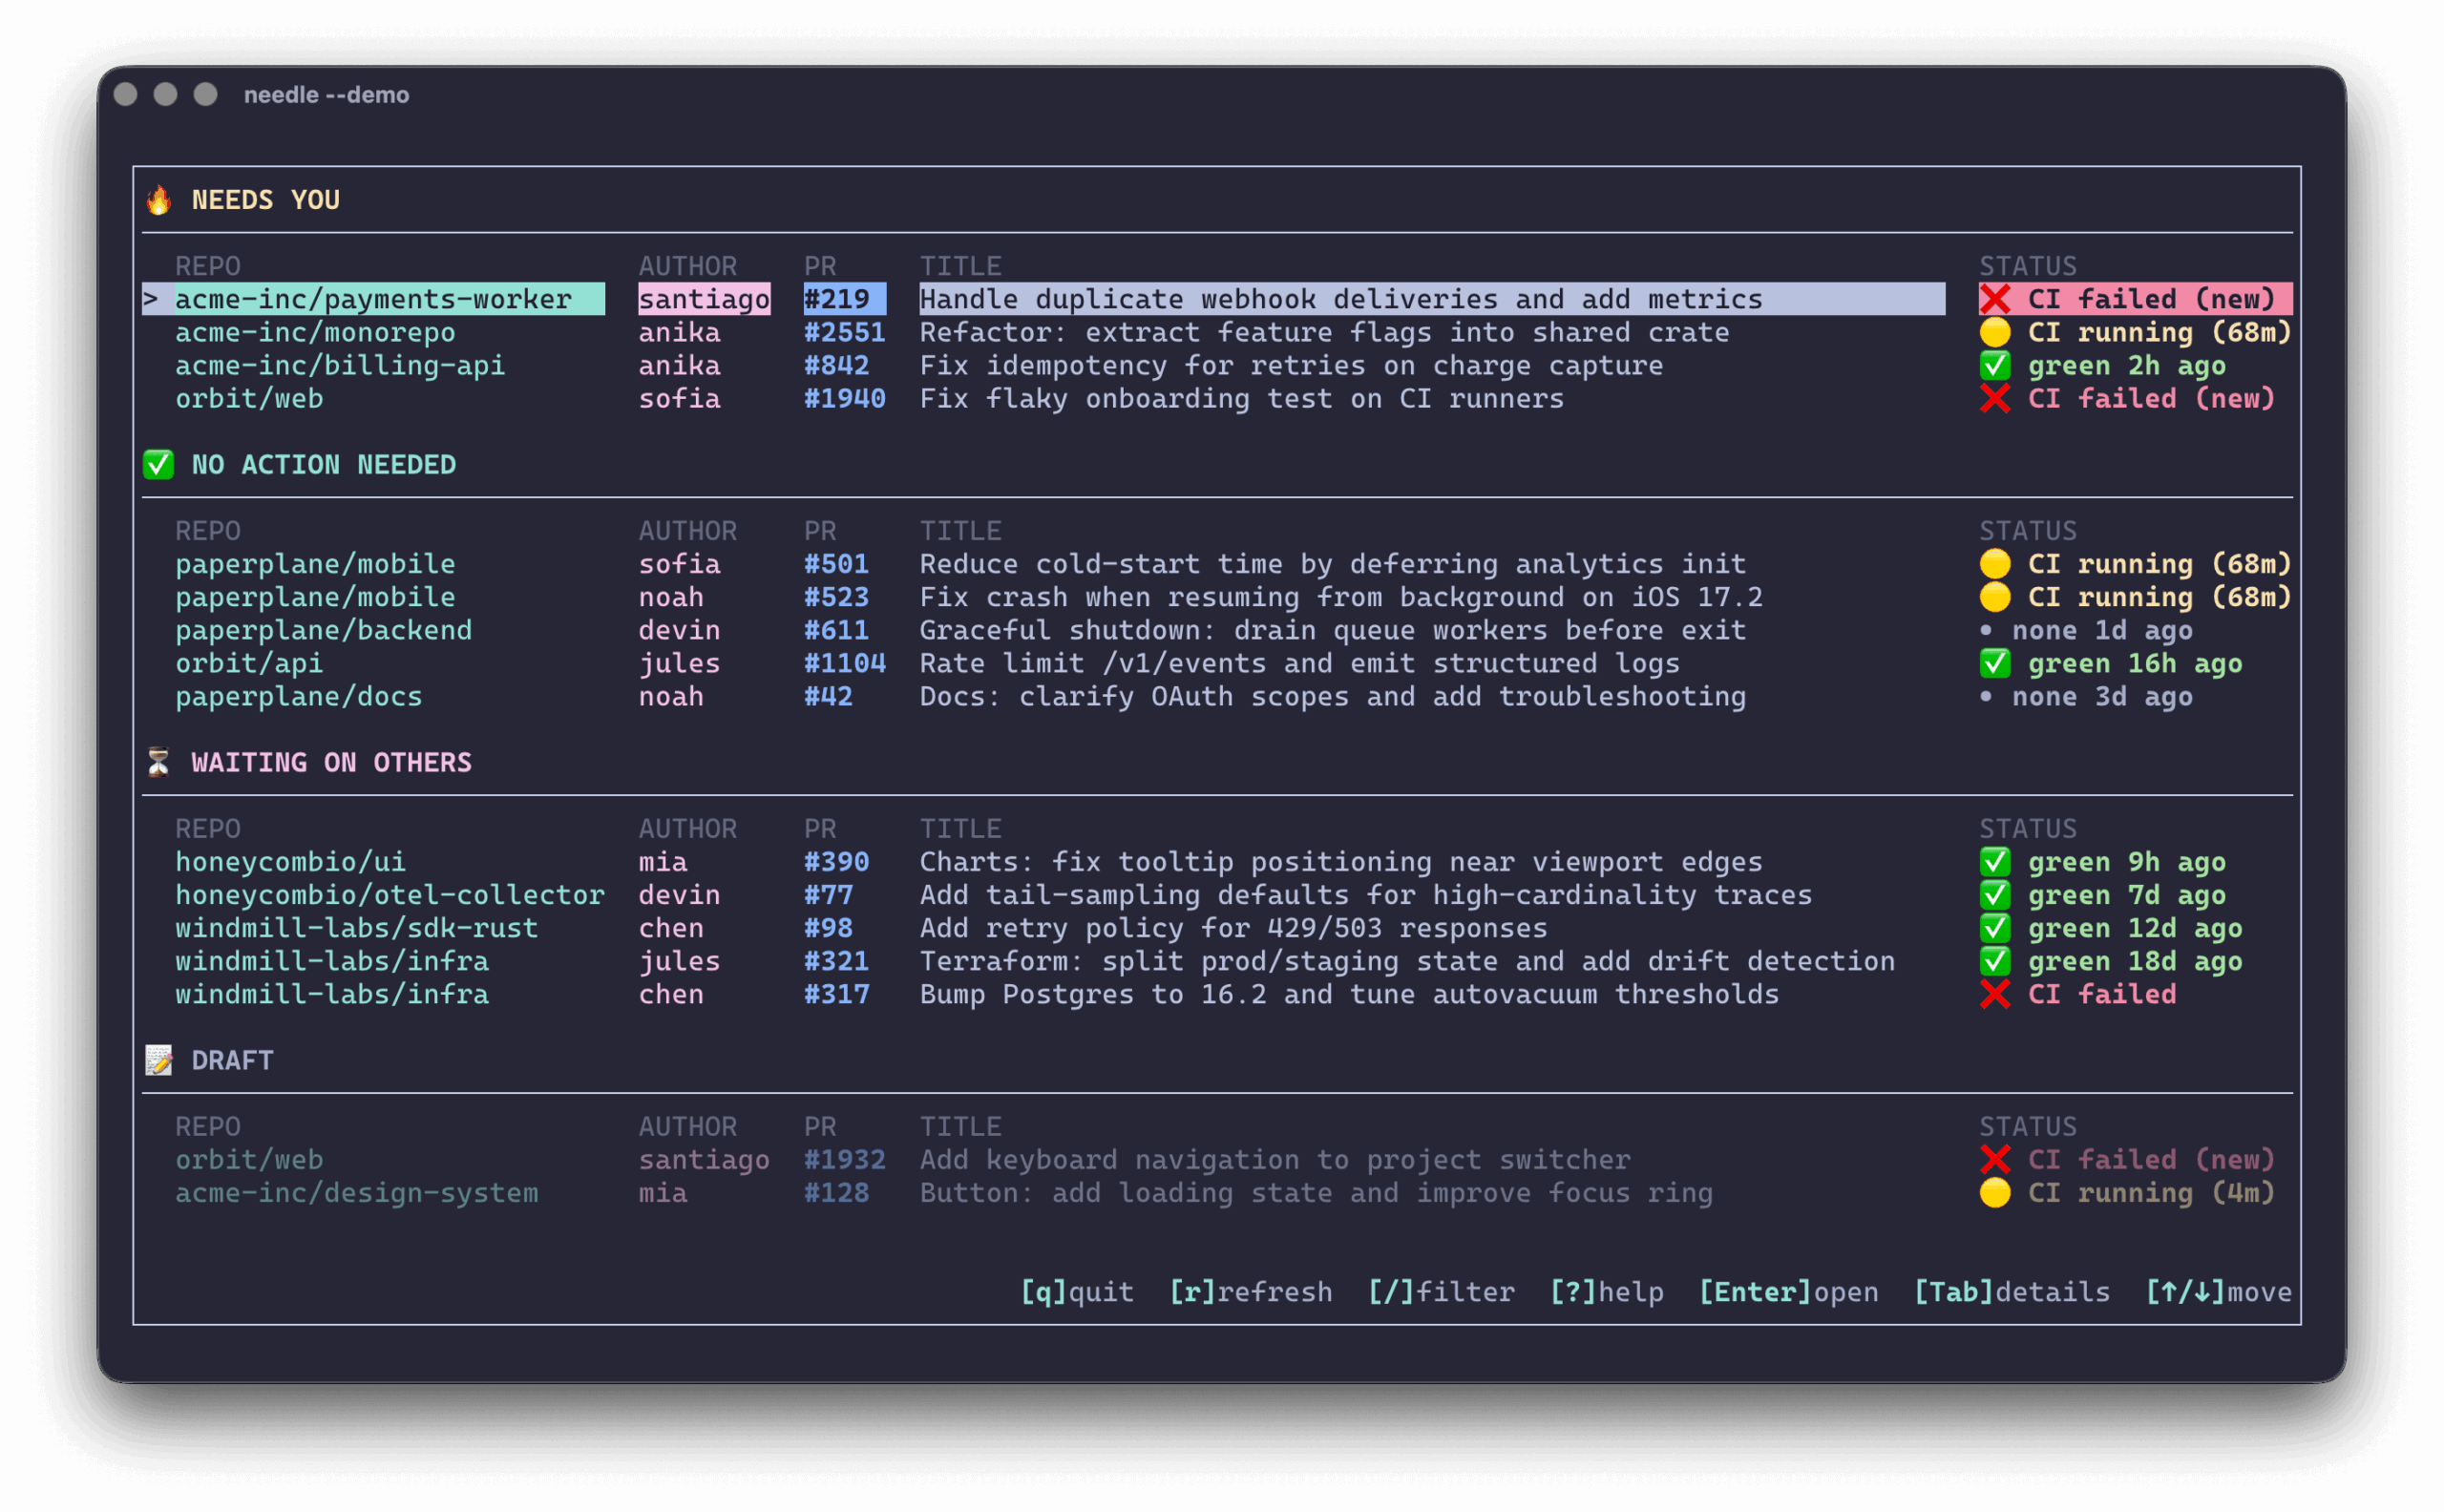Select the WAITING ON OTHERS section header
Viewport: 2444px width, 1512px height.
[x=331, y=763]
